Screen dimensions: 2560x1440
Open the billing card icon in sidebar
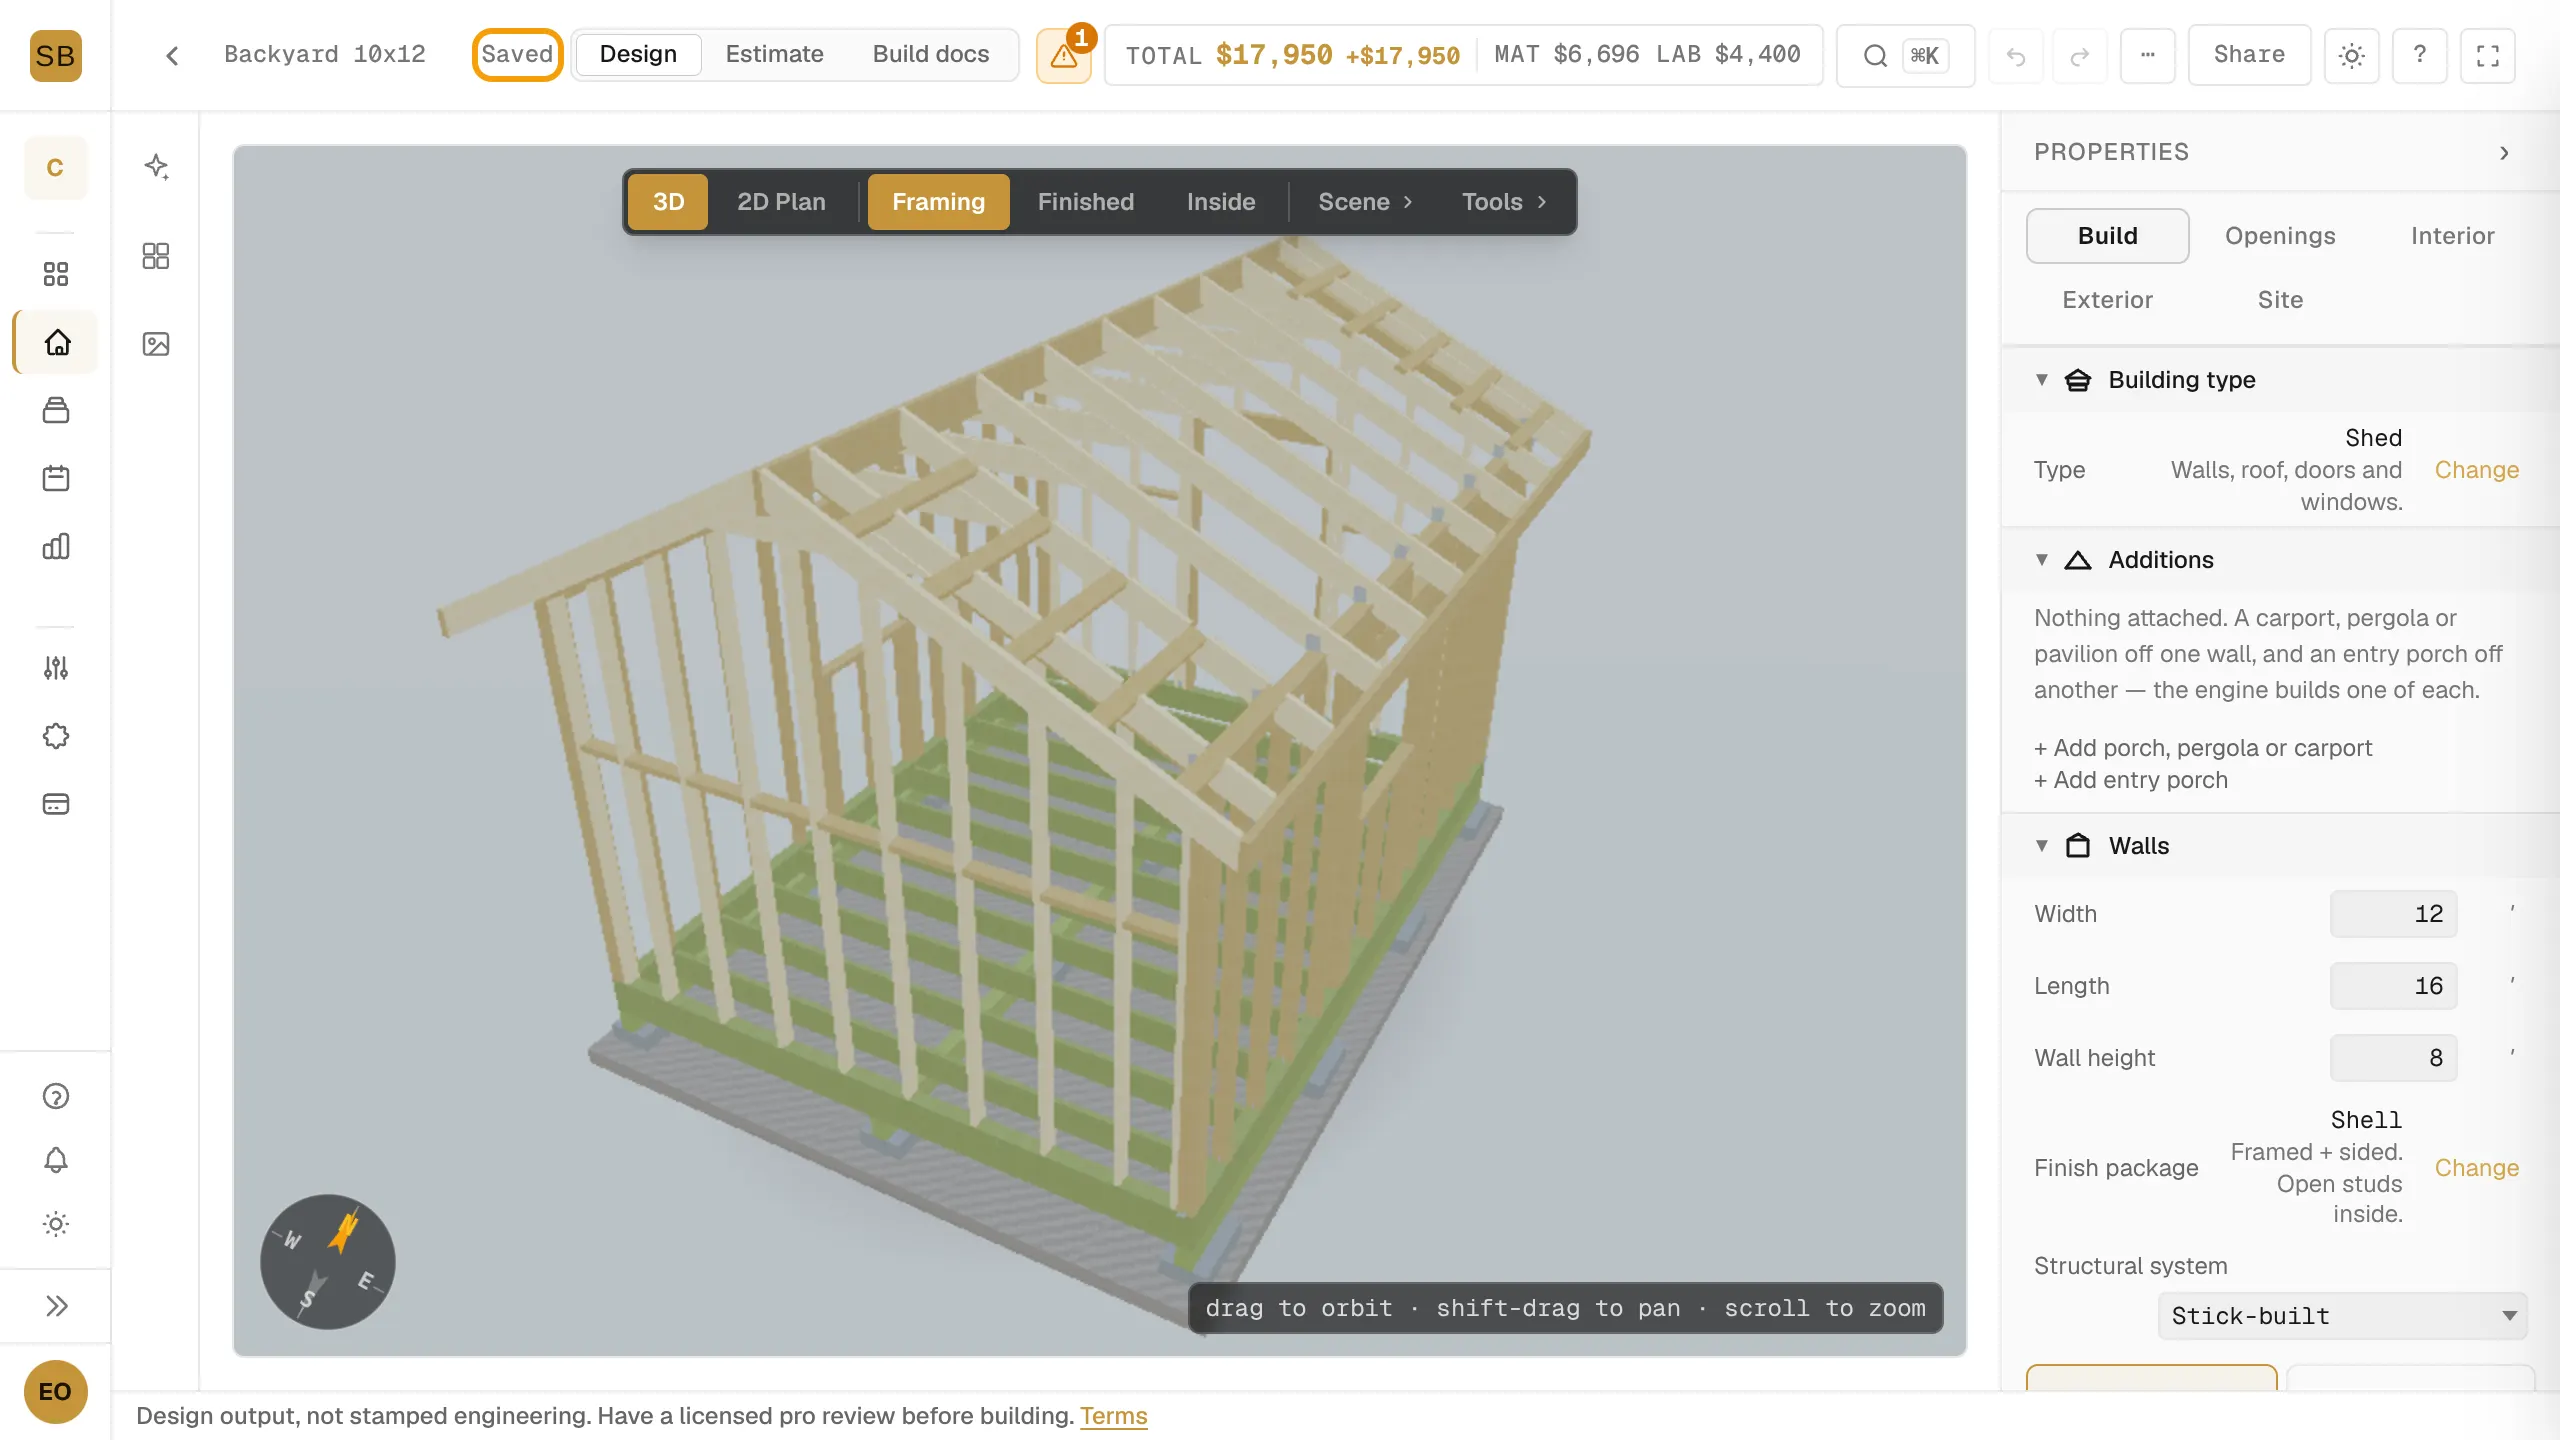(56, 804)
